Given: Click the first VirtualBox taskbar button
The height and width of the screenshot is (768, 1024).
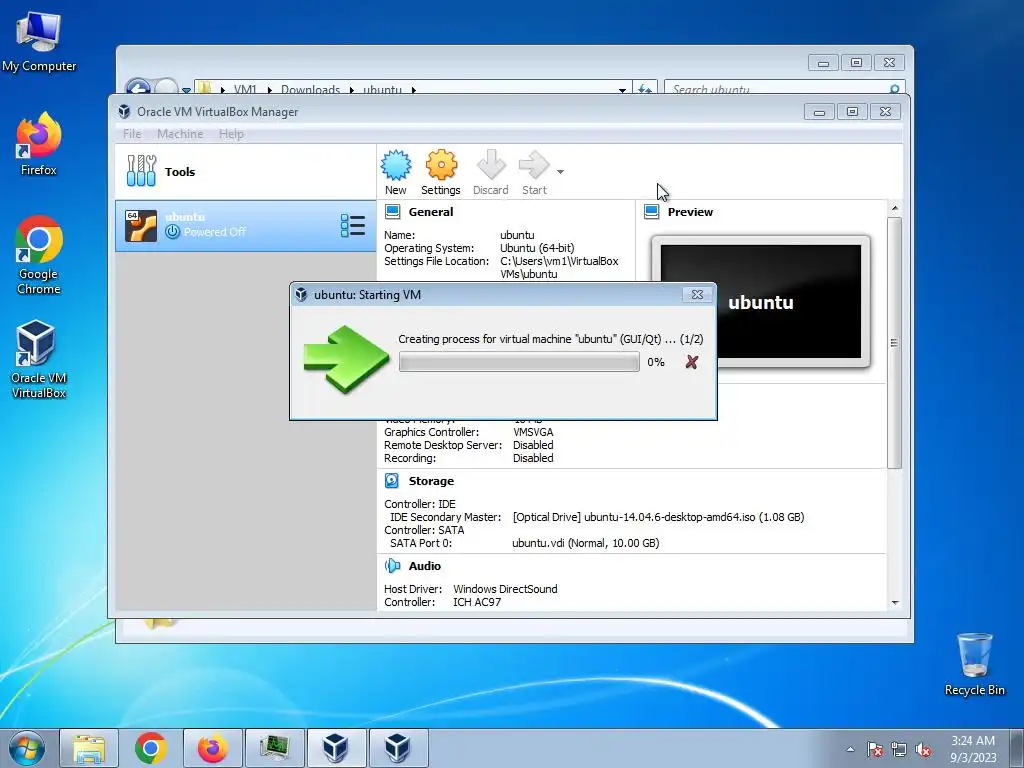Looking at the screenshot, I should 336,748.
